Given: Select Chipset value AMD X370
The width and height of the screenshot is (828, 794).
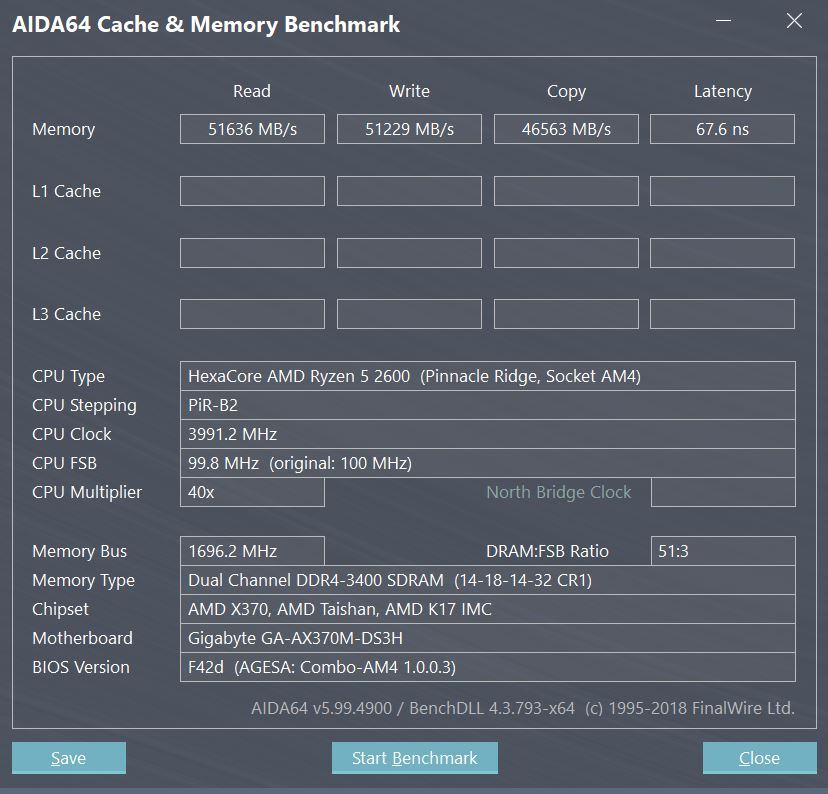Looking at the screenshot, I should point(488,609).
